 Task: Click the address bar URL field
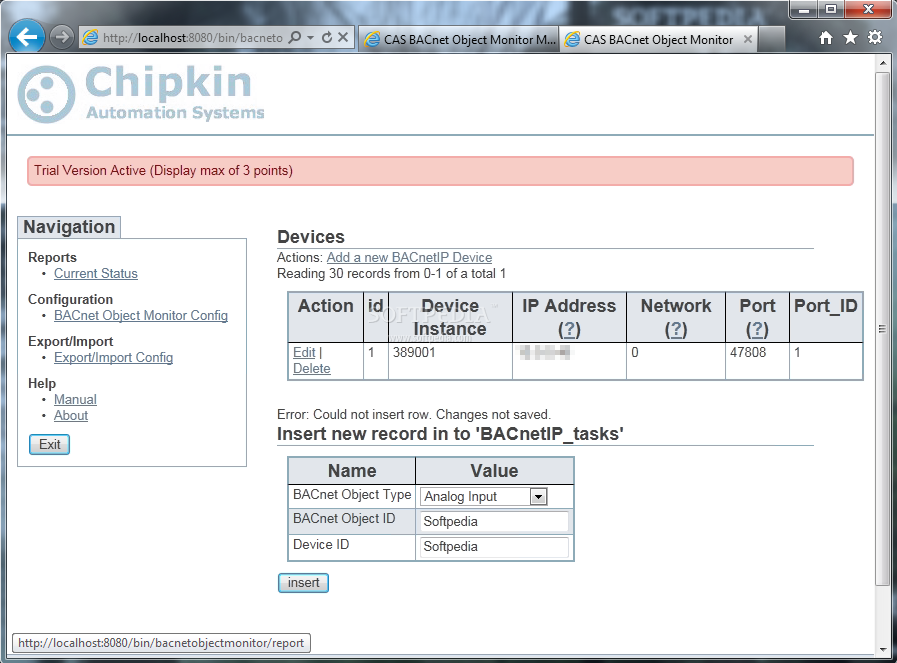click(193, 38)
